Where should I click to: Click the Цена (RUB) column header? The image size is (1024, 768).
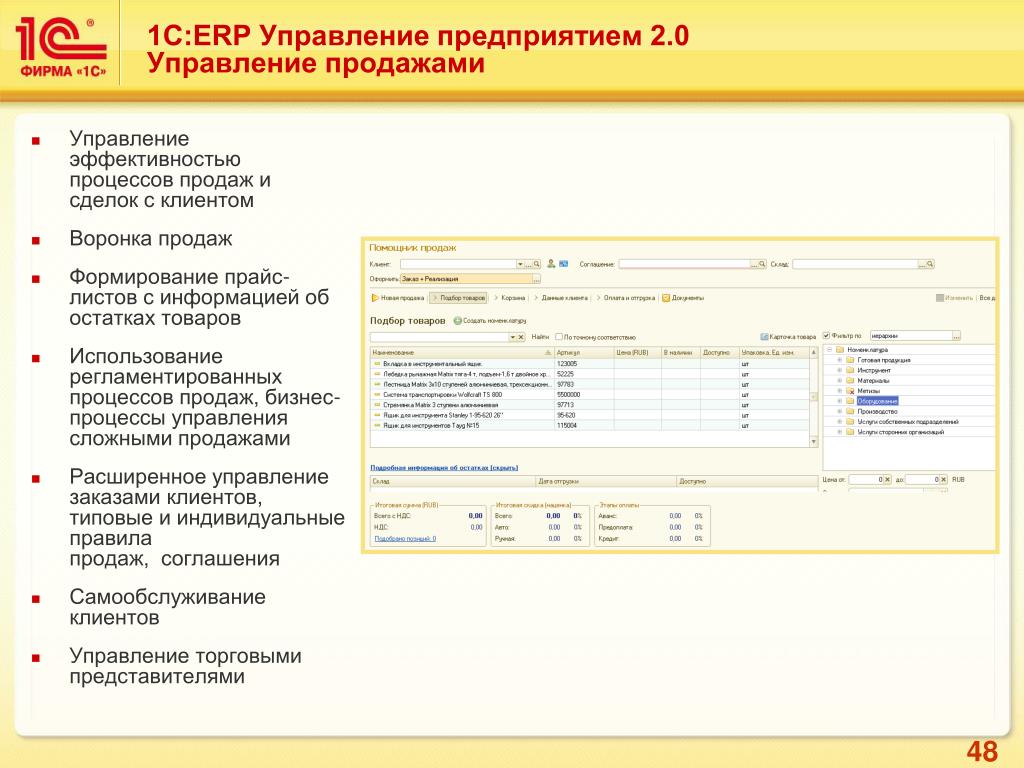(x=637, y=353)
